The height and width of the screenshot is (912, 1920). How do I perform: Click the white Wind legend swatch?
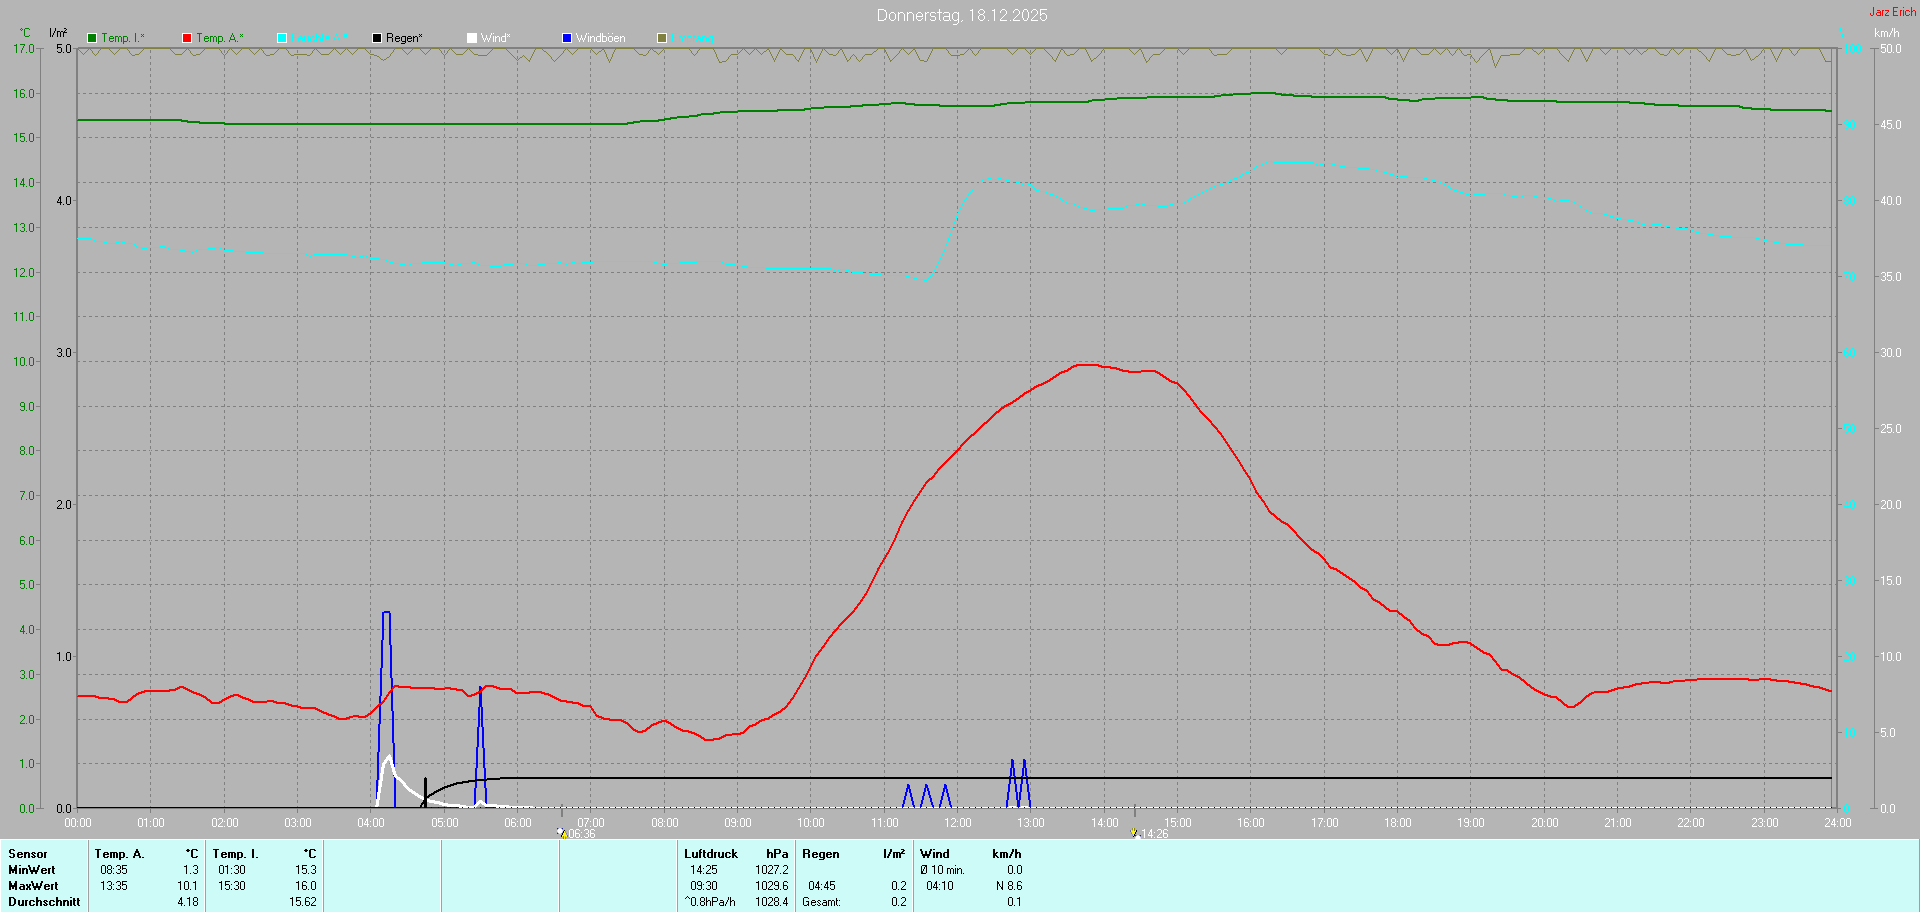(472, 38)
